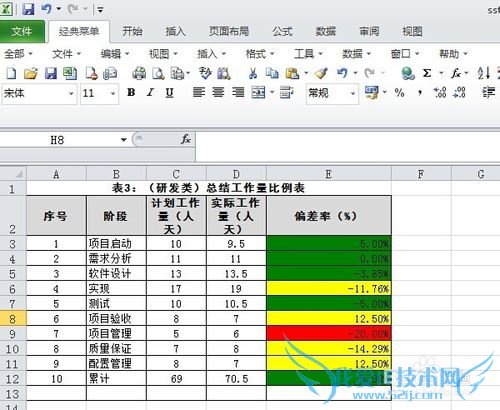Select title cell 表3: (研发类) 总结工作量比例表

tap(209, 188)
